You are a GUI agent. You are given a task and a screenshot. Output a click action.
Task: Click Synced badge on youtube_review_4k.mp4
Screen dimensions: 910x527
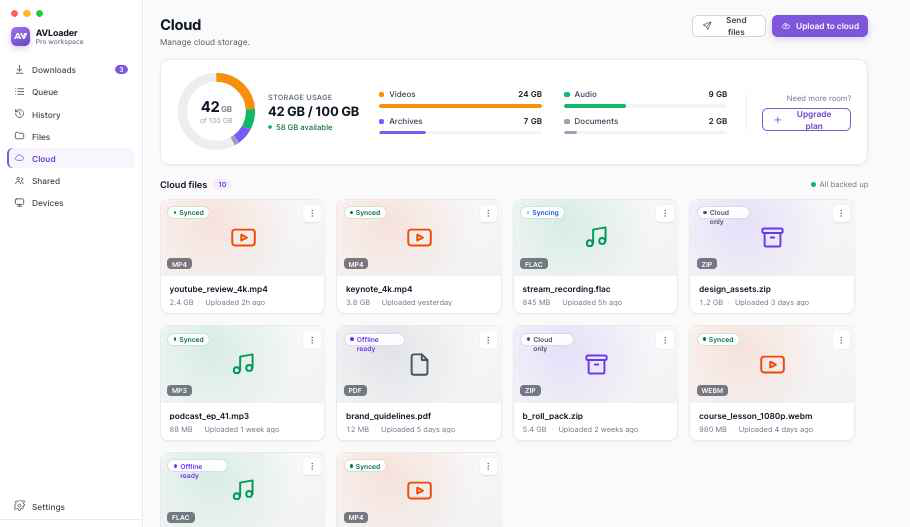(x=188, y=212)
